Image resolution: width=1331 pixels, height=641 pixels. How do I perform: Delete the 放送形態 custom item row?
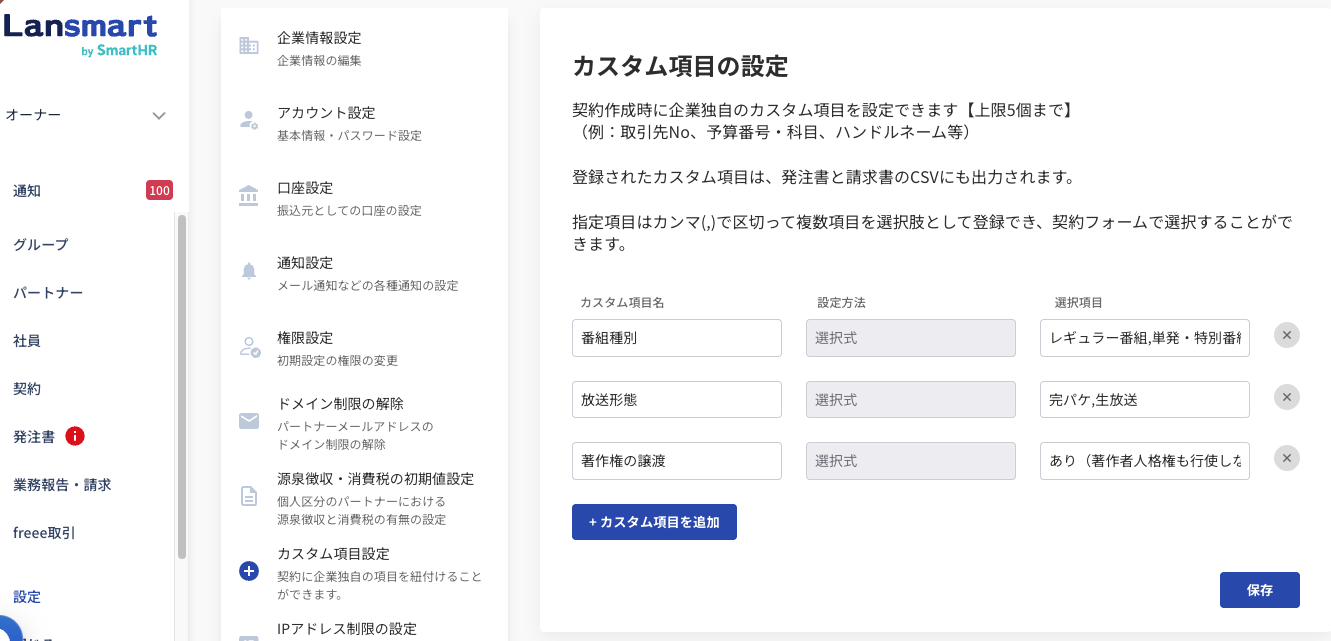pos(1287,397)
